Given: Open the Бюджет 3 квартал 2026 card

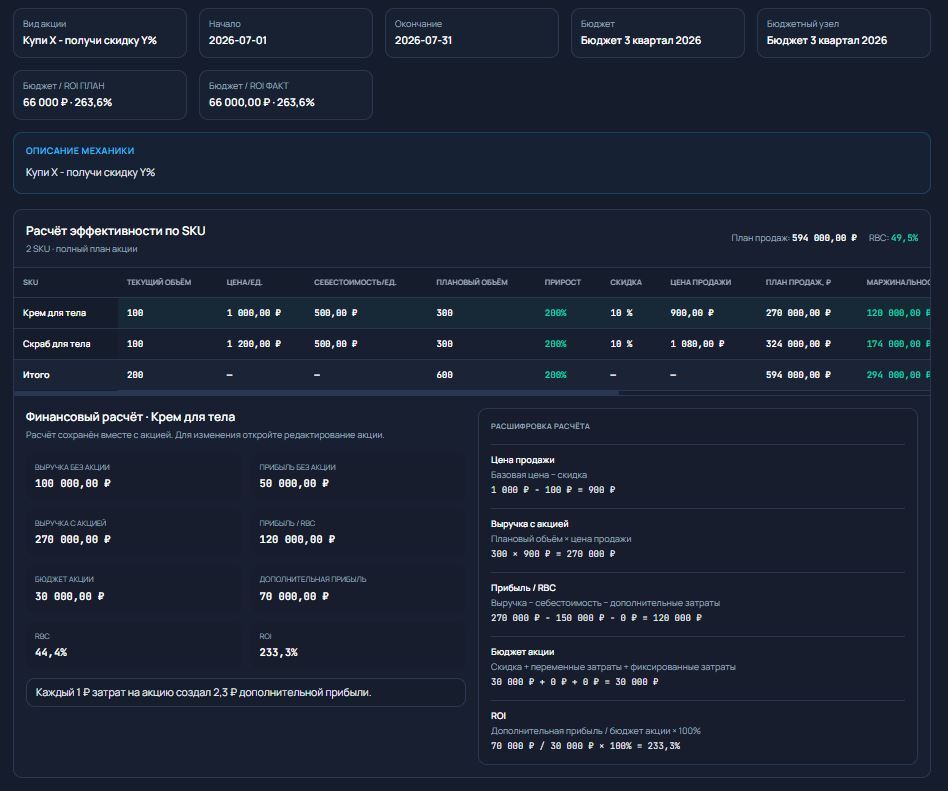Looking at the screenshot, I should tap(658, 33).
